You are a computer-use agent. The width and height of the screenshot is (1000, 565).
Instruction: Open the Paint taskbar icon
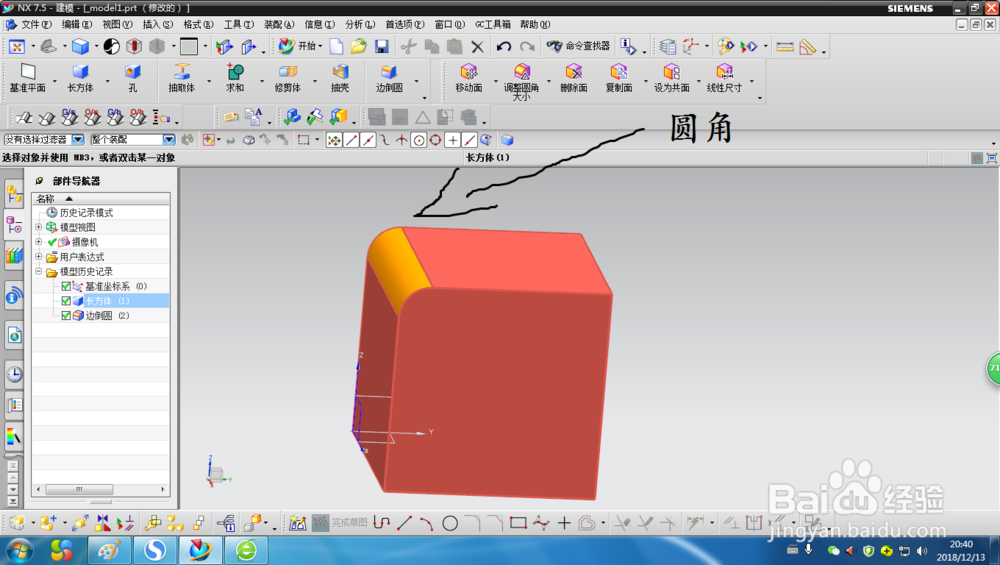click(108, 550)
